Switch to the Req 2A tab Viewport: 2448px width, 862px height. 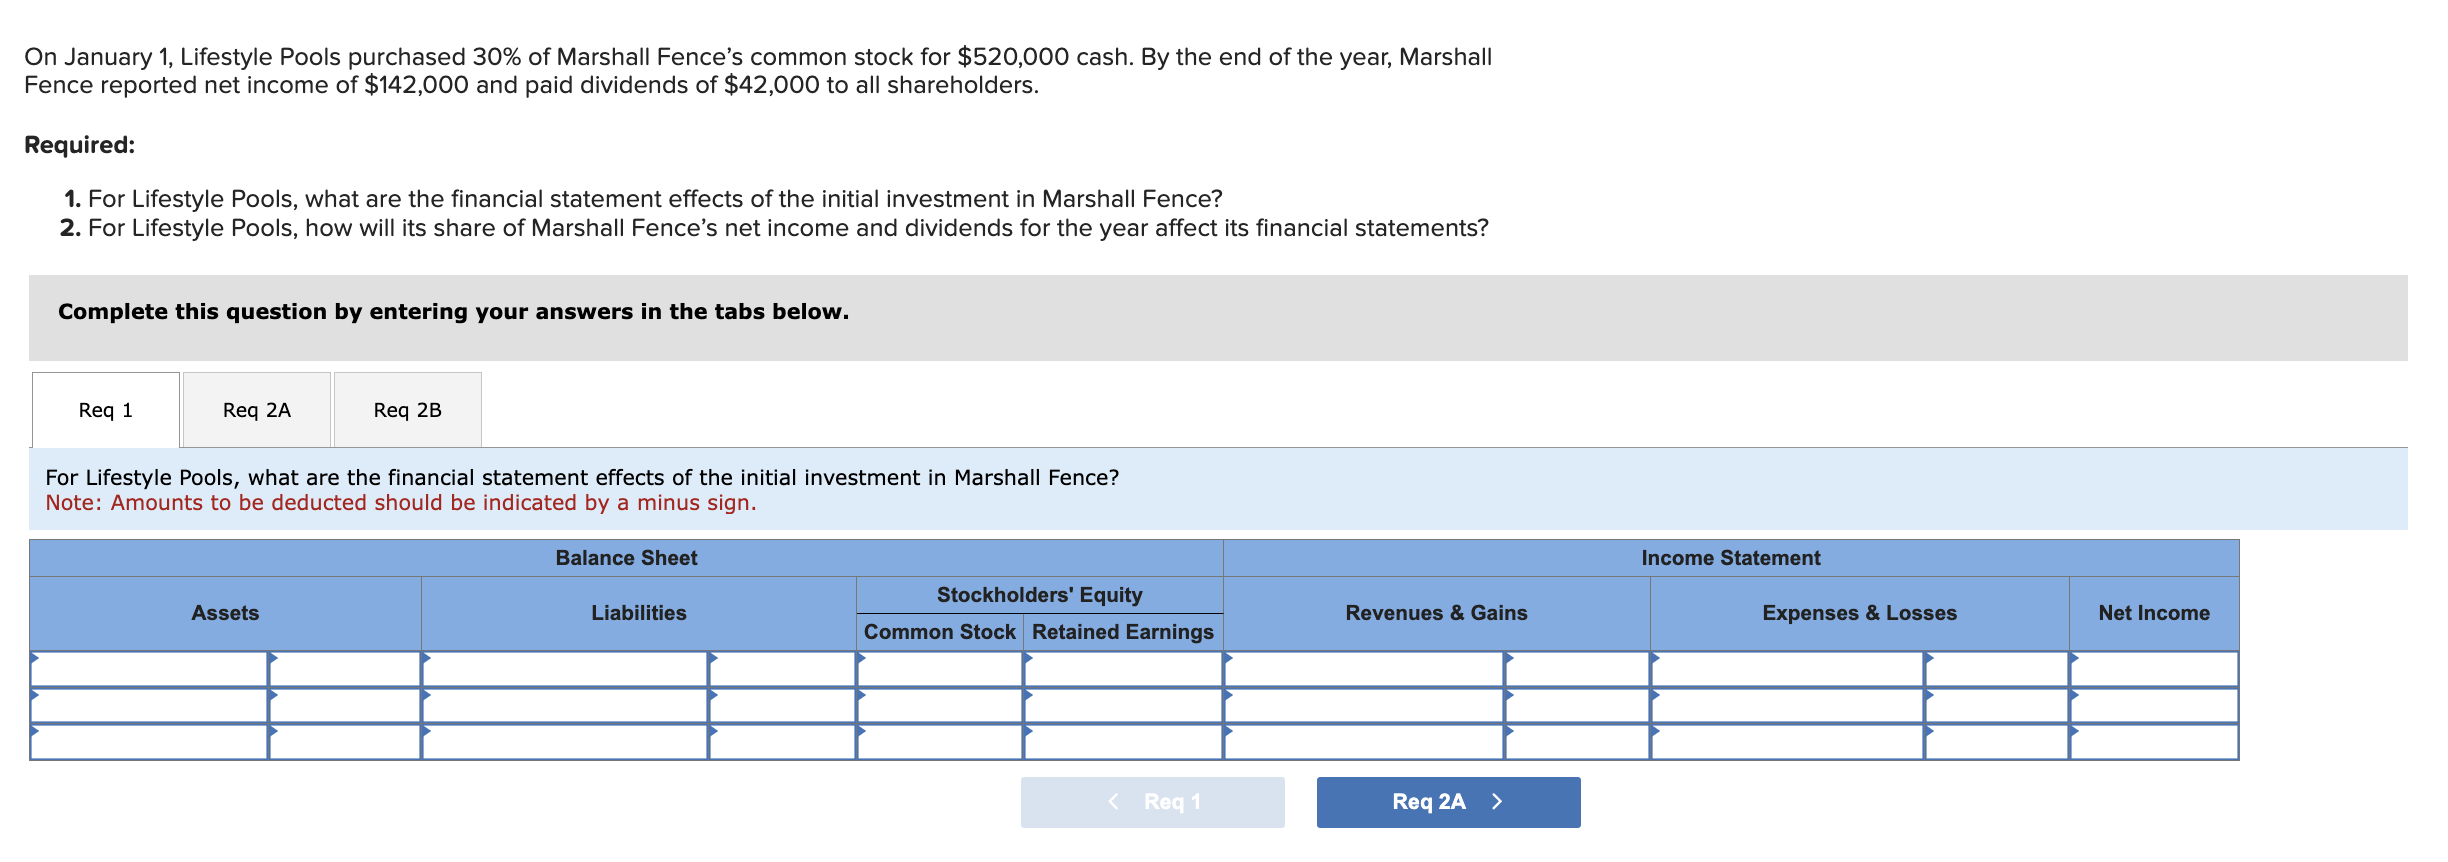[257, 410]
